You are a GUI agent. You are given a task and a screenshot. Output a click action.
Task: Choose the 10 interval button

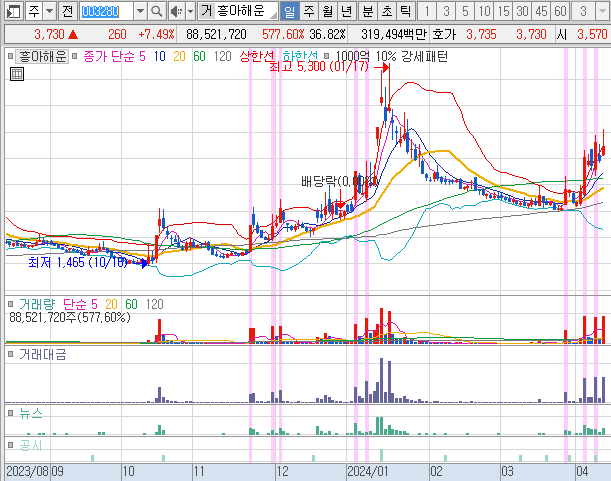click(x=484, y=11)
